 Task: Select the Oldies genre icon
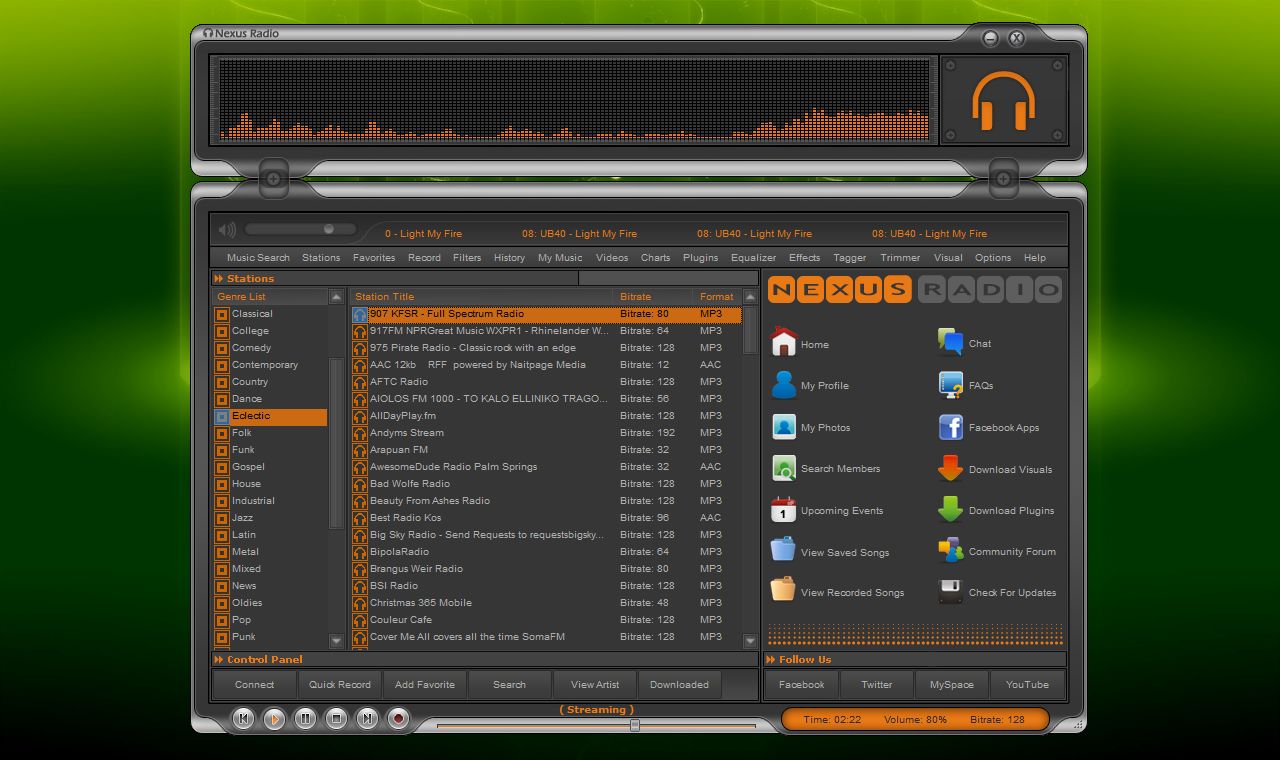pyautogui.click(x=222, y=603)
